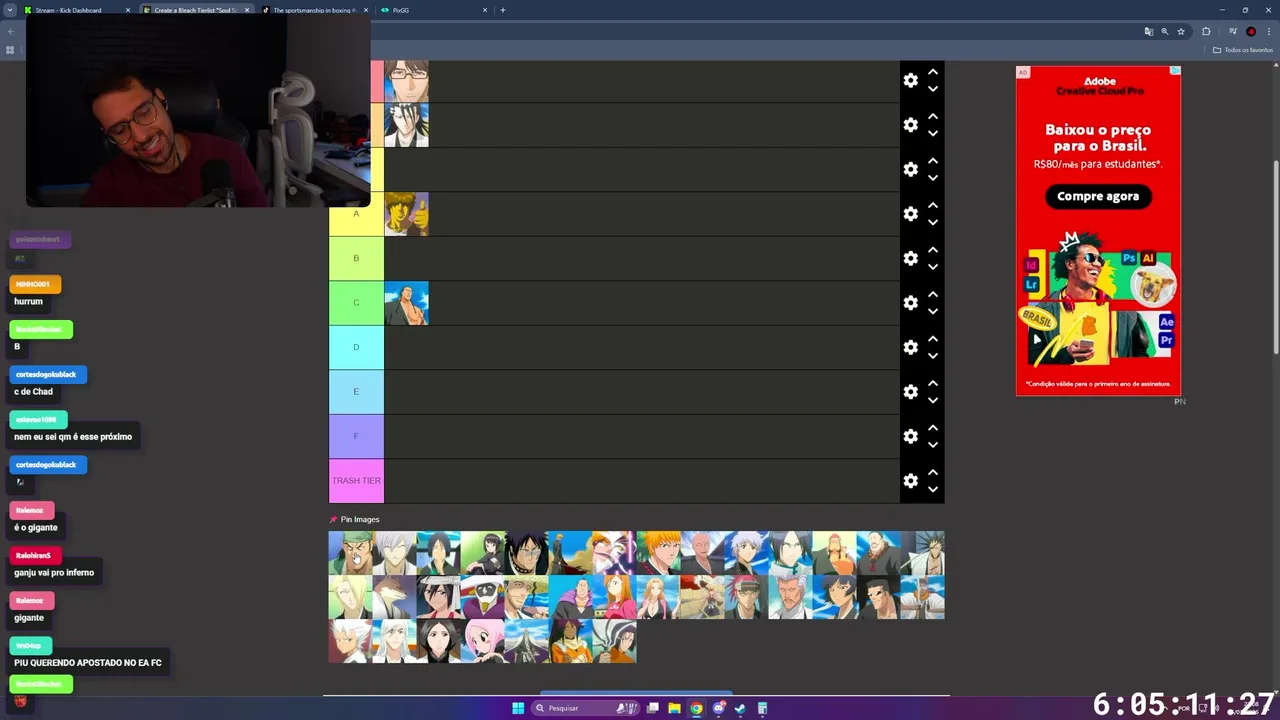Select the D tier label cell
This screenshot has height=720, width=1280.
pyautogui.click(x=356, y=347)
